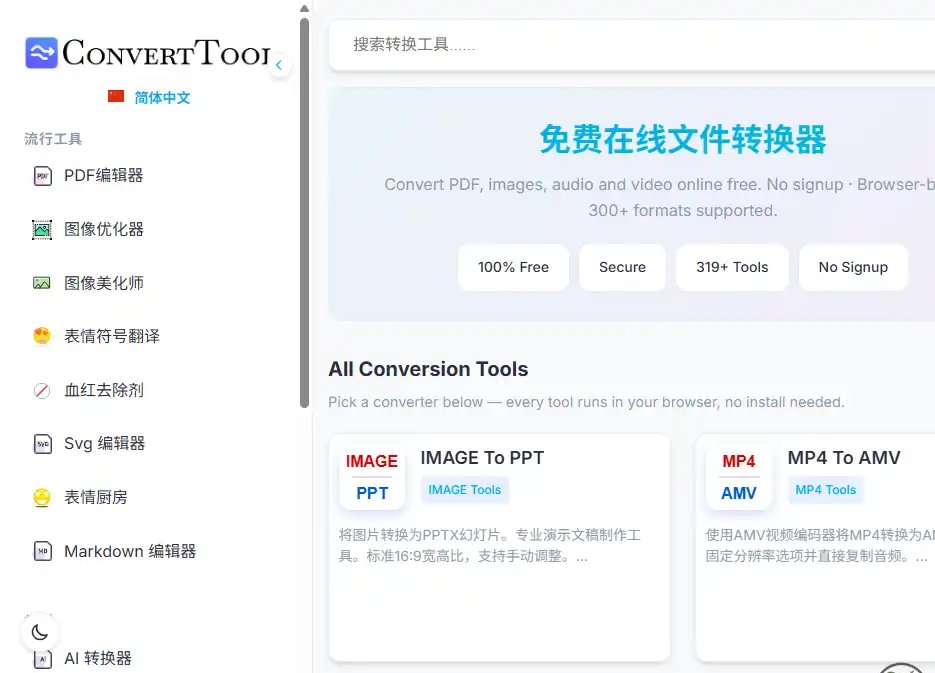Click the 血红去除剂 red-eye icon
Screen dimensions: 935x673
(42, 390)
